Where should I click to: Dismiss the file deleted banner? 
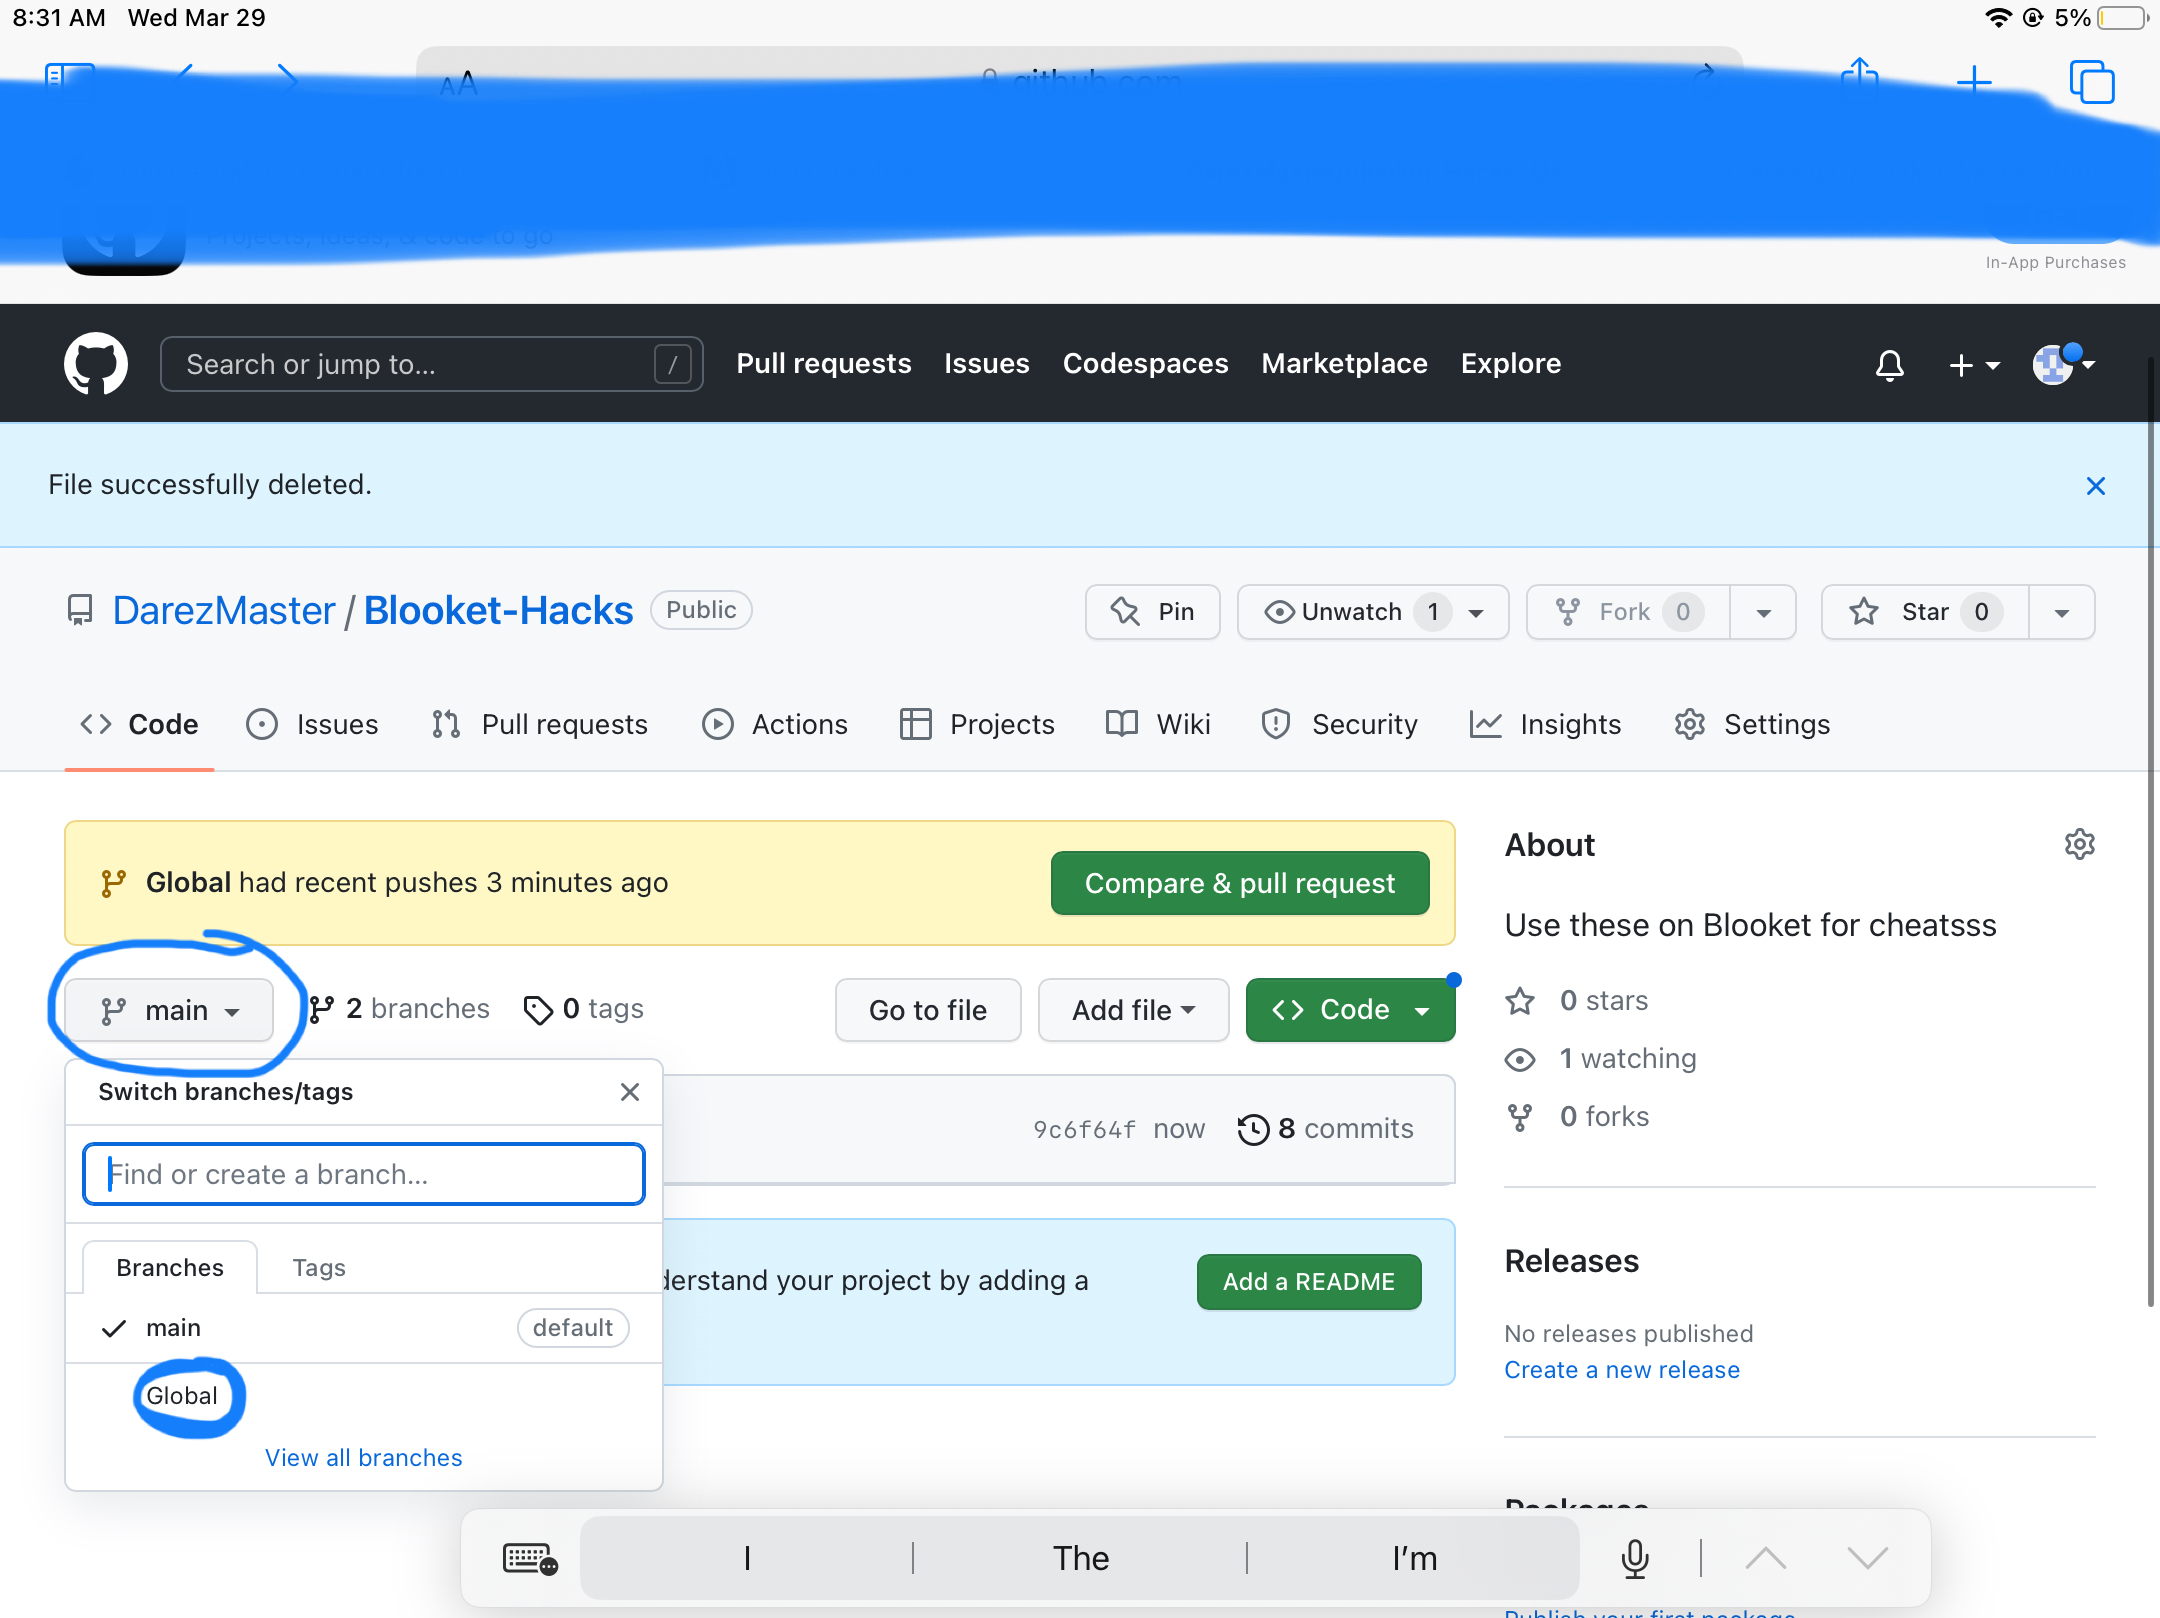(x=2096, y=486)
